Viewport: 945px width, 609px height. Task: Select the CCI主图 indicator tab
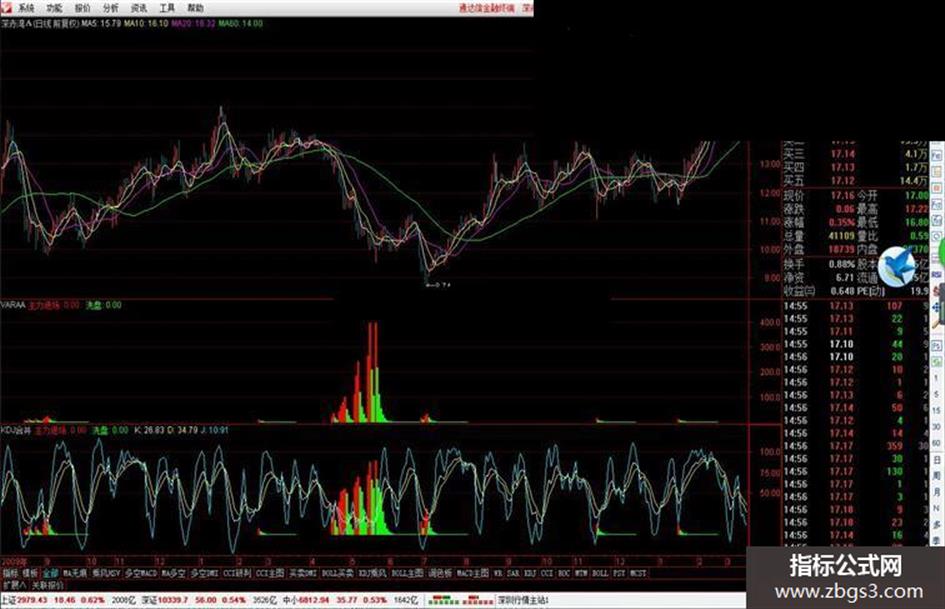(271, 573)
